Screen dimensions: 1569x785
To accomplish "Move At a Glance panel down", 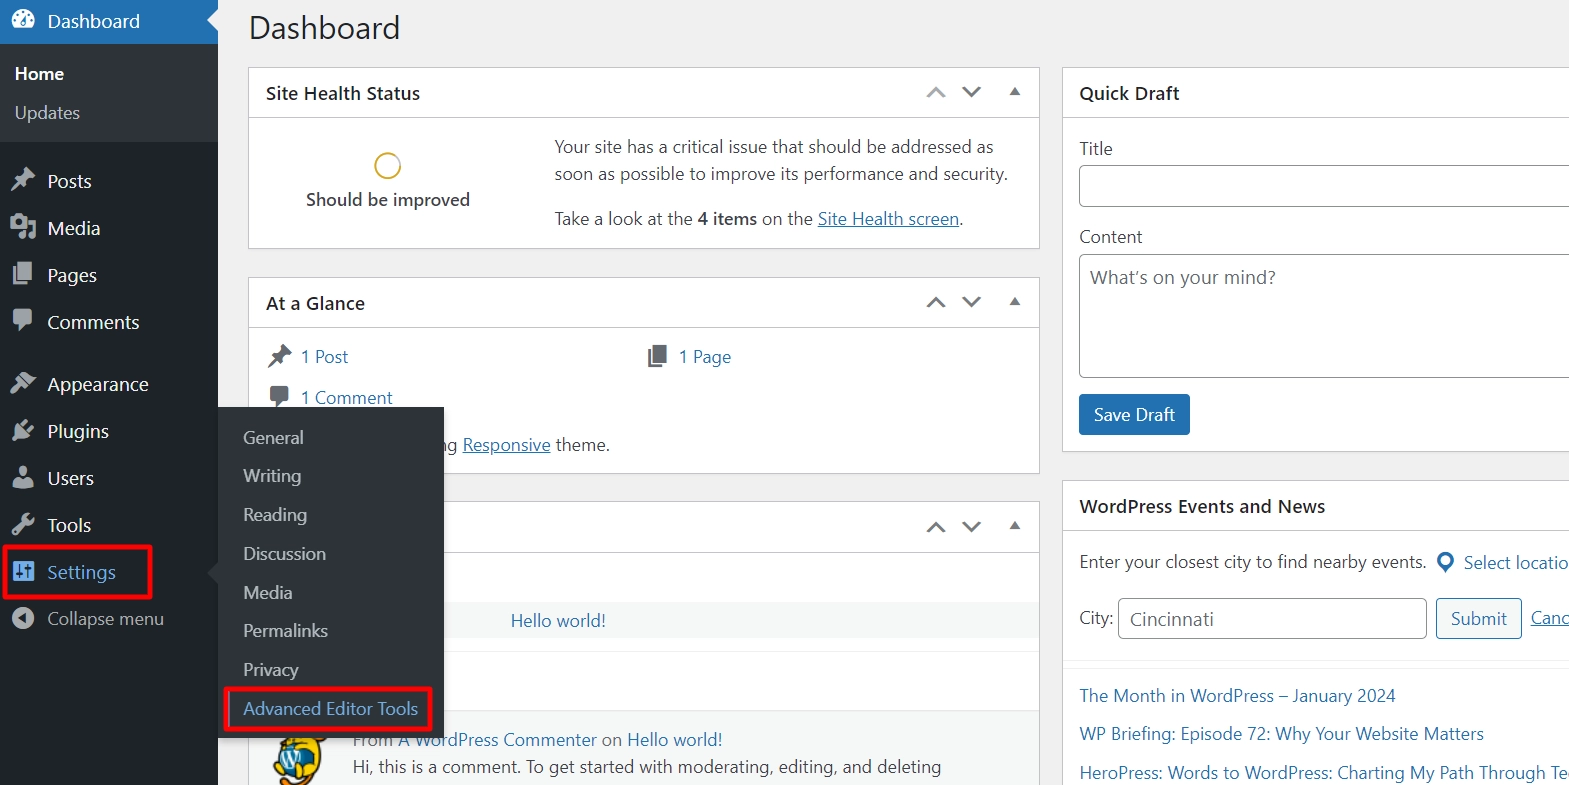I will 971,302.
